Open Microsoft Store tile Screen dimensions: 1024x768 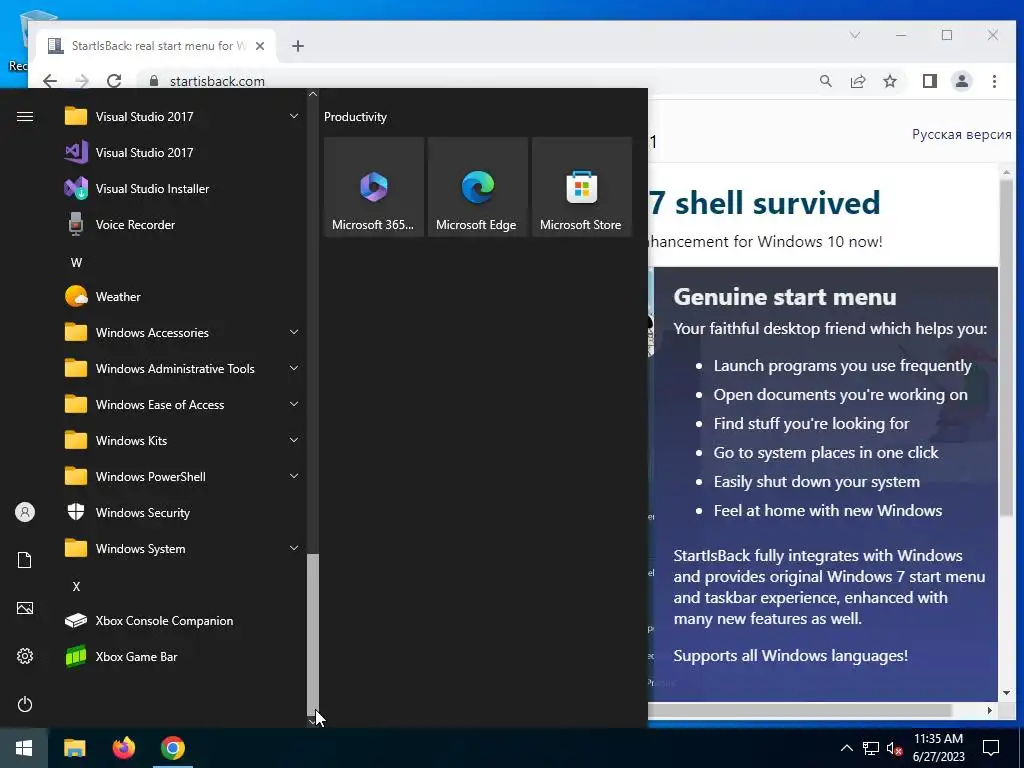click(x=581, y=187)
